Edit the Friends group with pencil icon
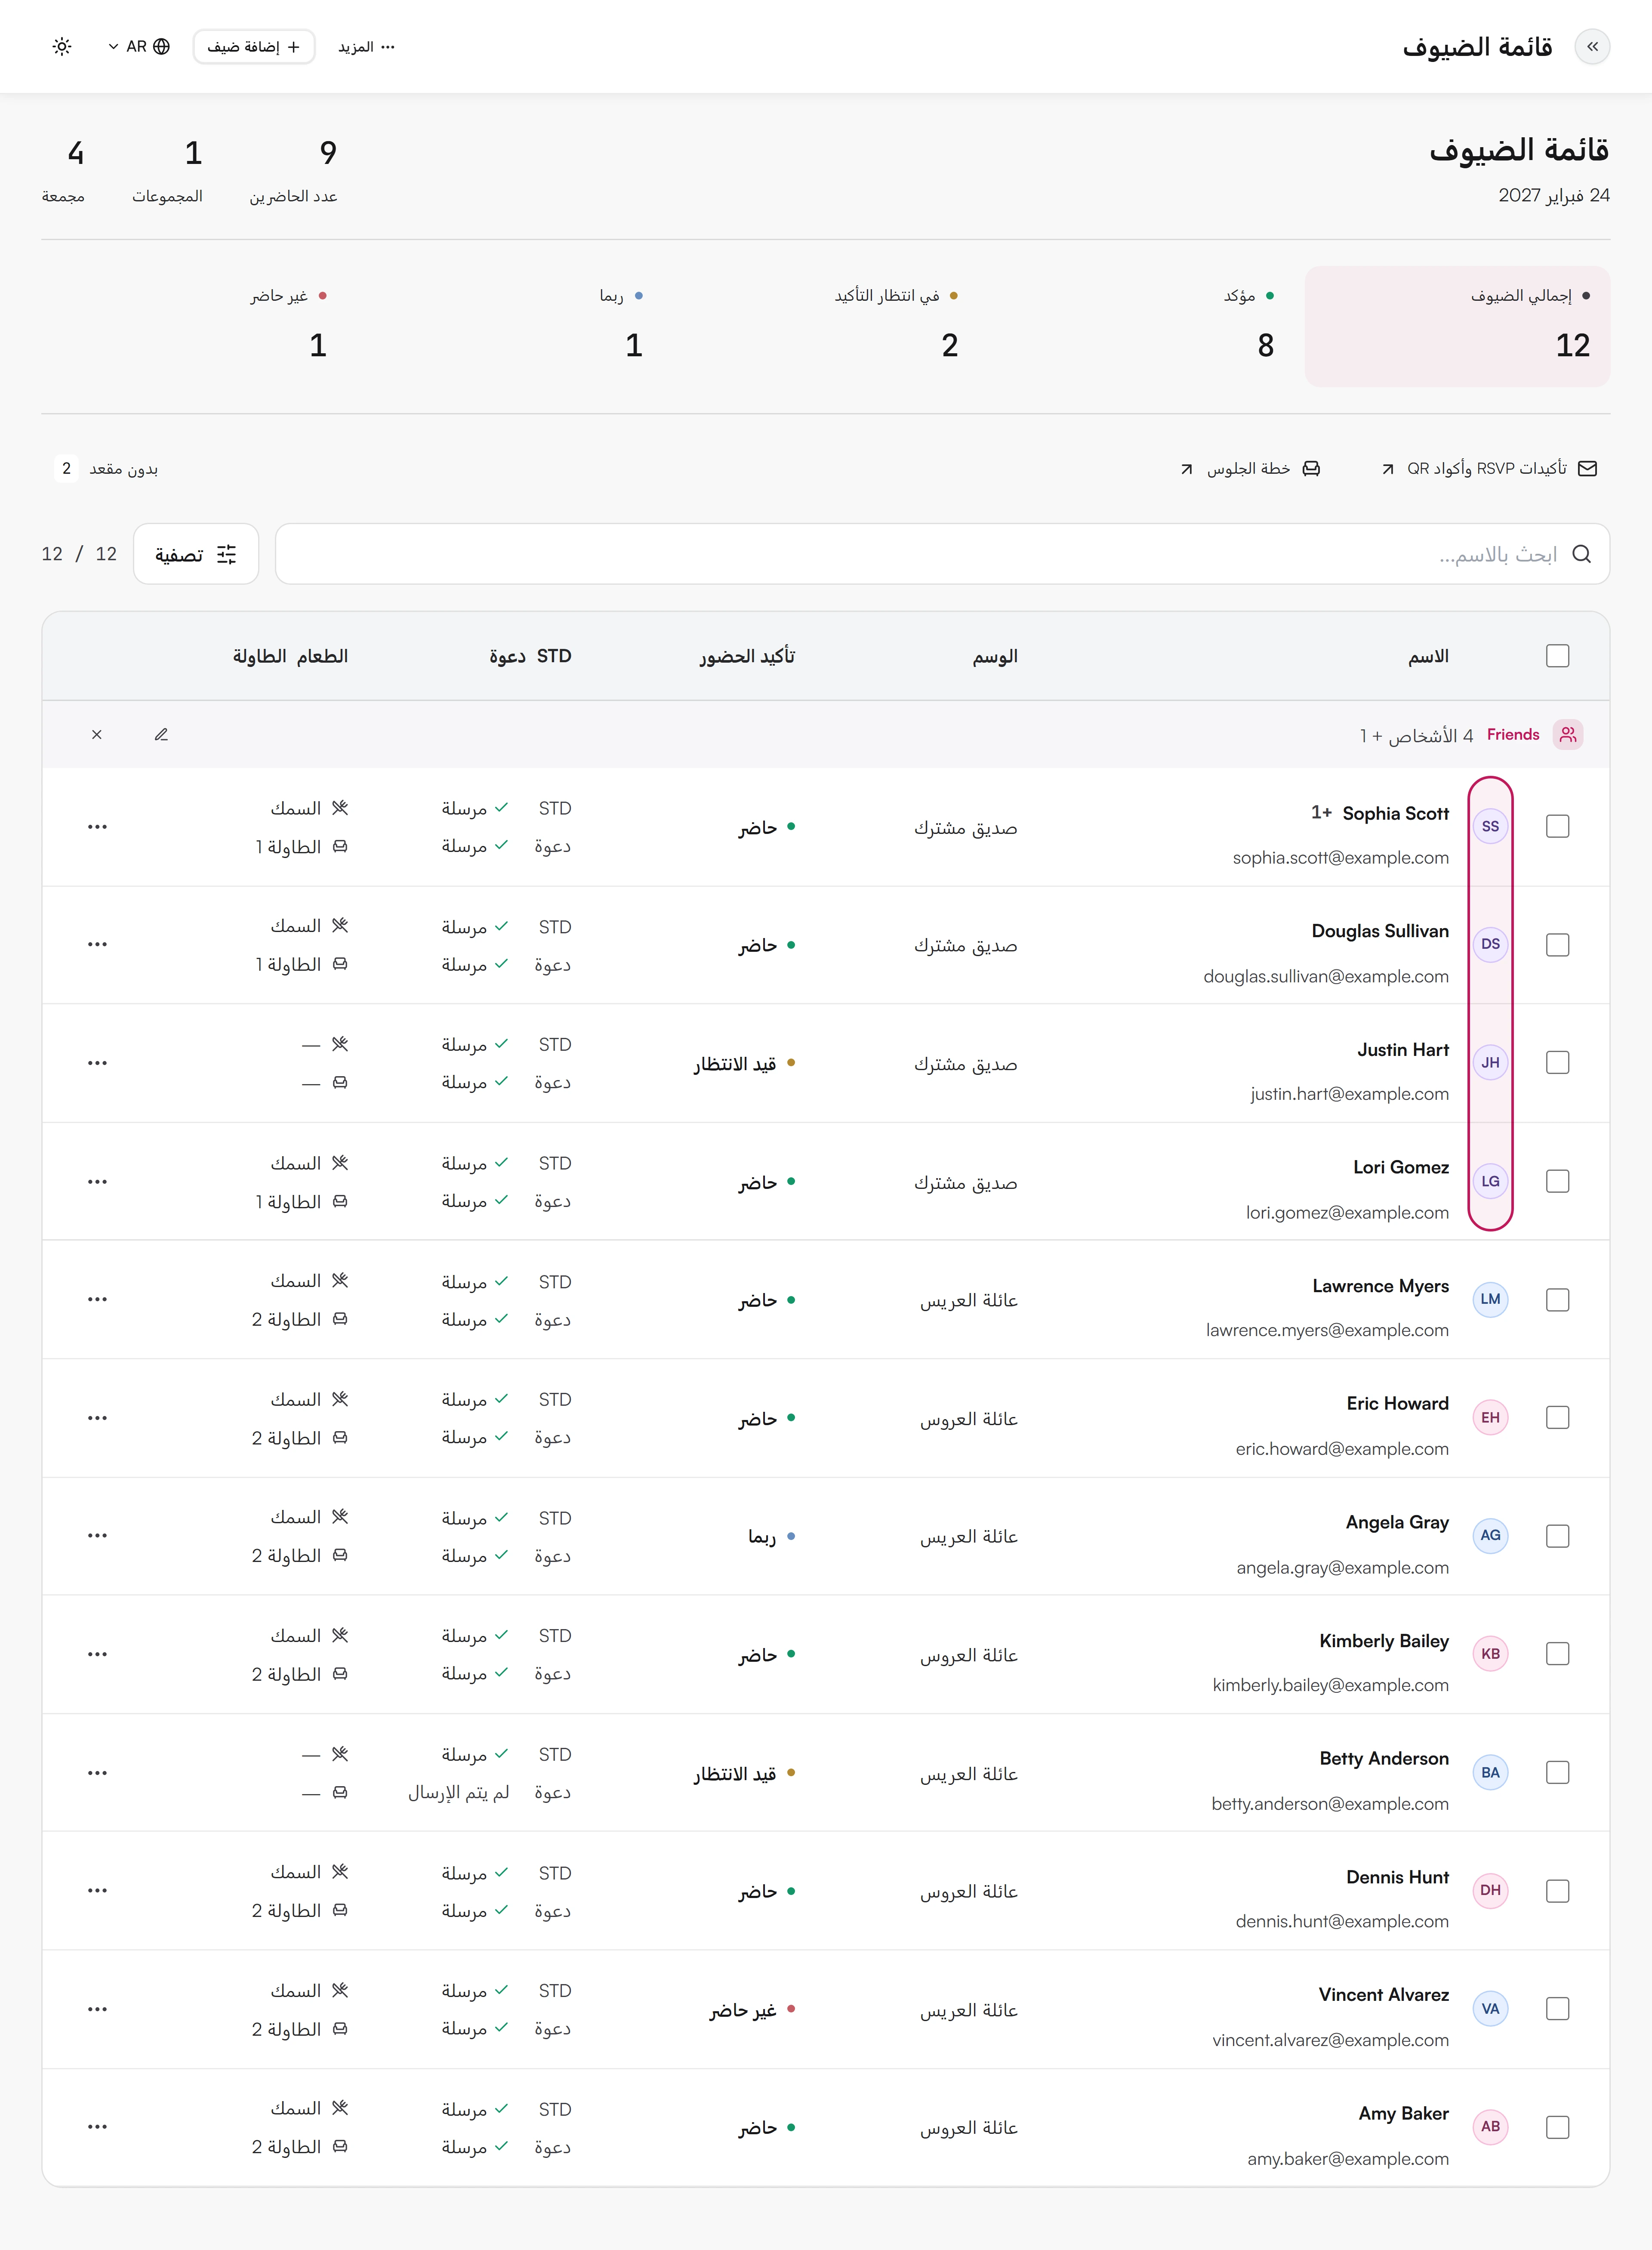Screen dimensions: 1652x2250 pos(161,735)
